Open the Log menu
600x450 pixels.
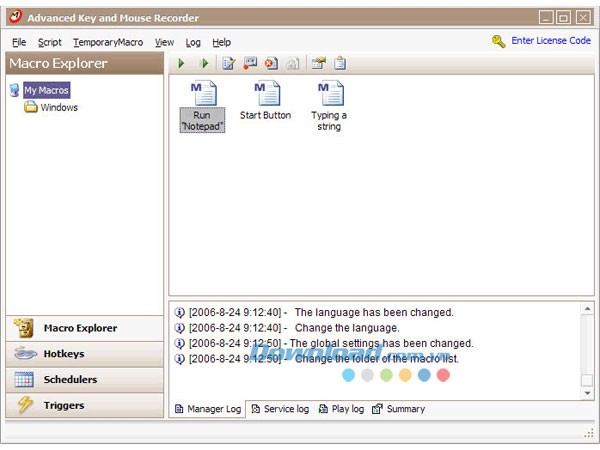click(x=193, y=42)
